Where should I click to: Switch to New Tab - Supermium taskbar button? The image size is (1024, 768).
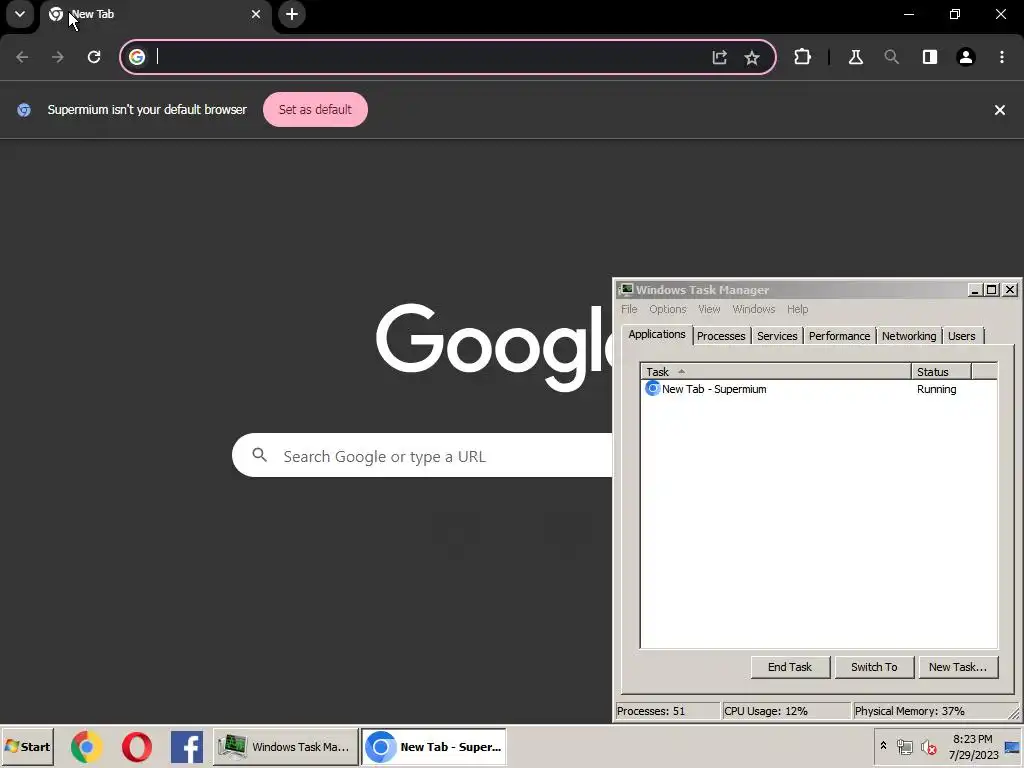[434, 746]
